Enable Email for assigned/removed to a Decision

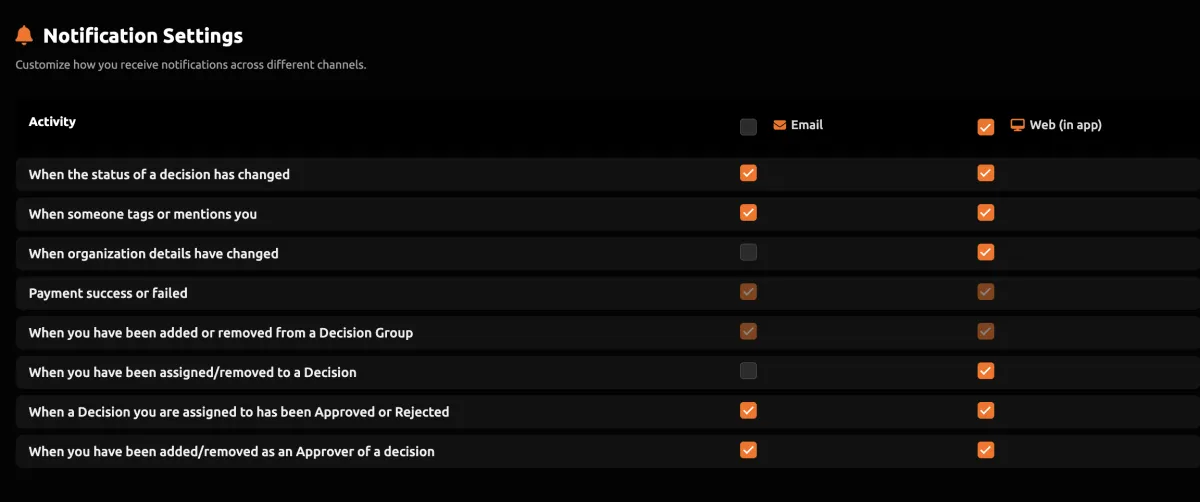pos(748,371)
